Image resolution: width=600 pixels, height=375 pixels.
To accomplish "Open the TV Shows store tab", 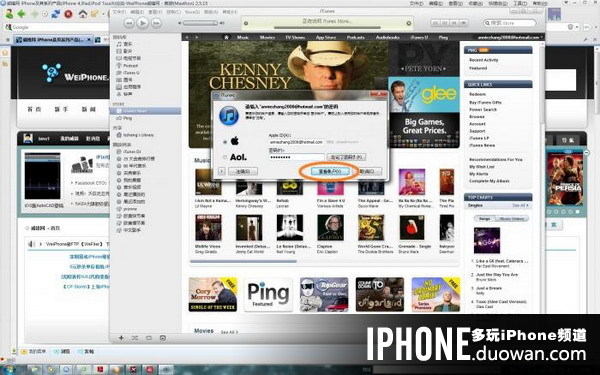I will [x=295, y=37].
